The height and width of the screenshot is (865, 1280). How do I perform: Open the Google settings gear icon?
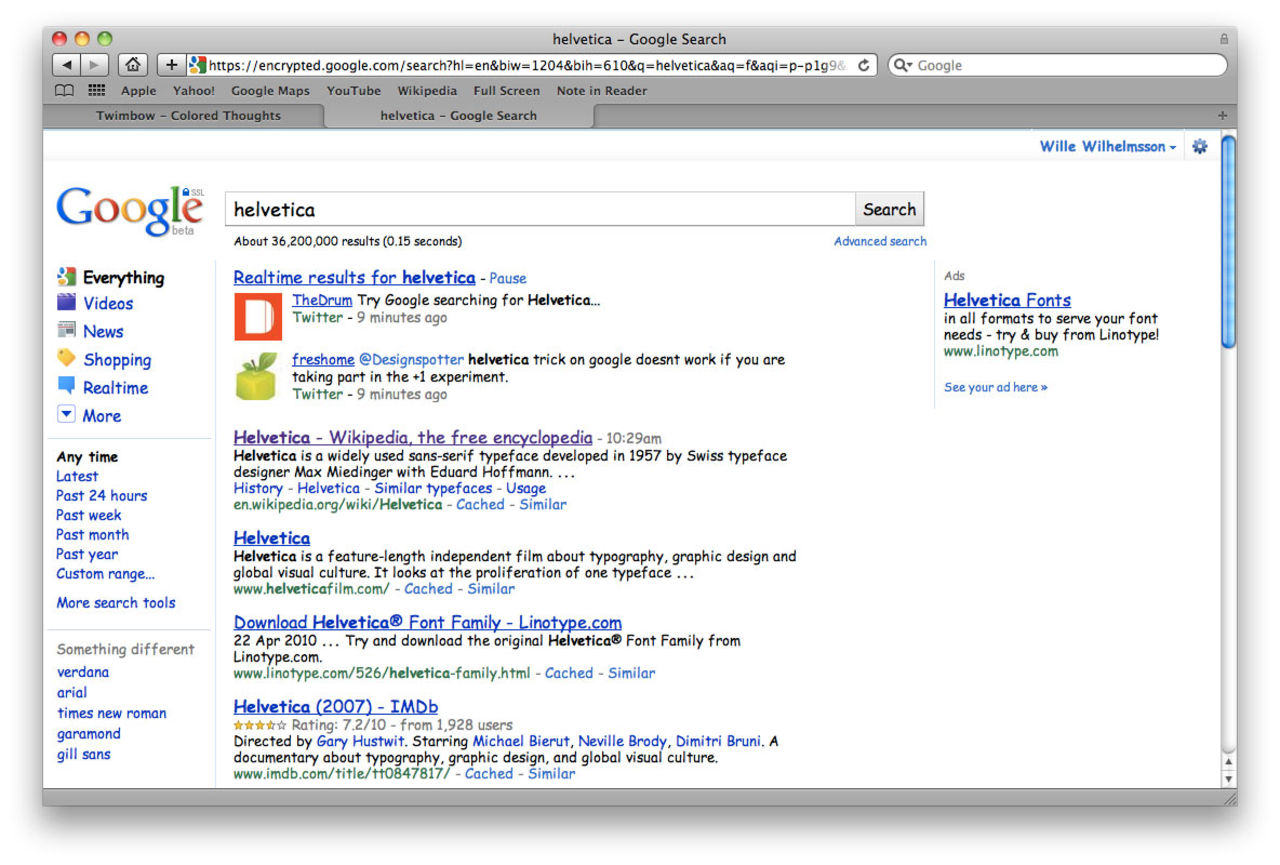pyautogui.click(x=1200, y=146)
